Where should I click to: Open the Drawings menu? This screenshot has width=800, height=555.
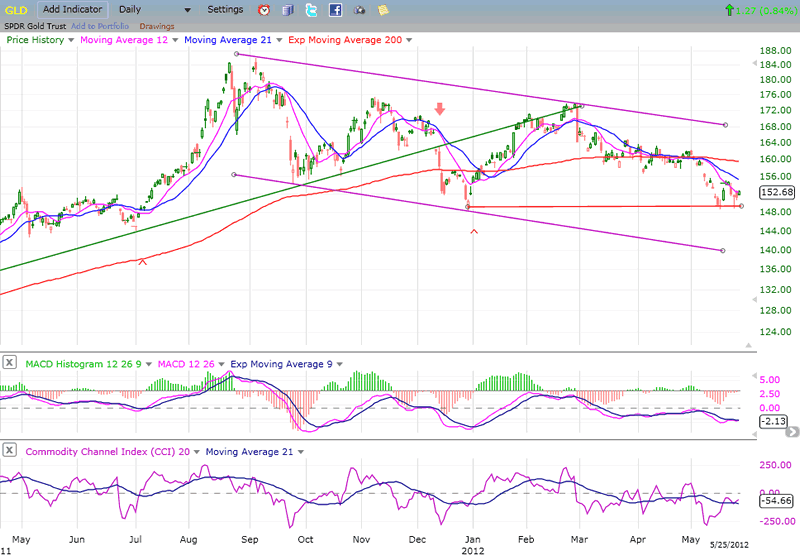coord(157,26)
